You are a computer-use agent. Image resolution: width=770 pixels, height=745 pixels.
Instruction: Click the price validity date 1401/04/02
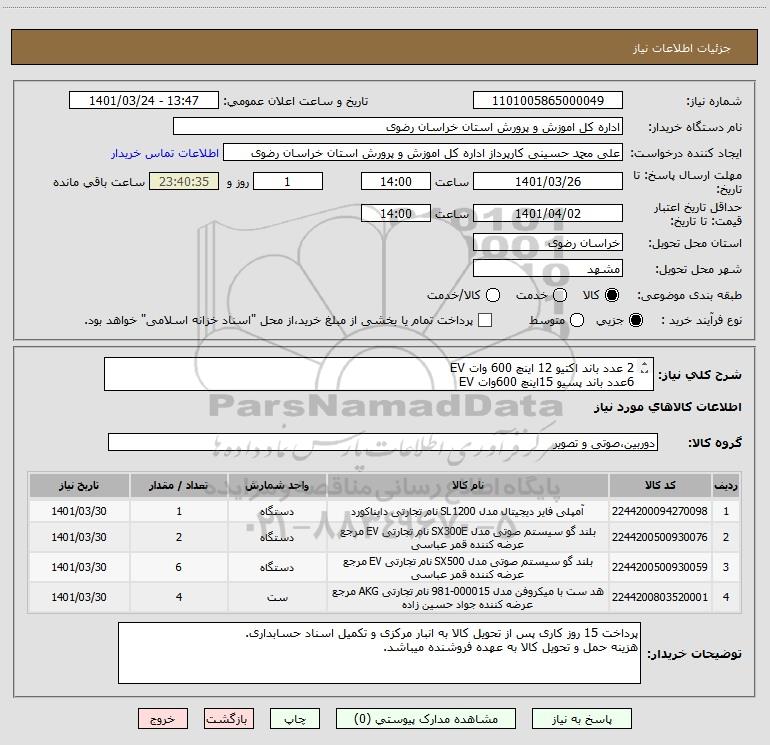point(548,213)
